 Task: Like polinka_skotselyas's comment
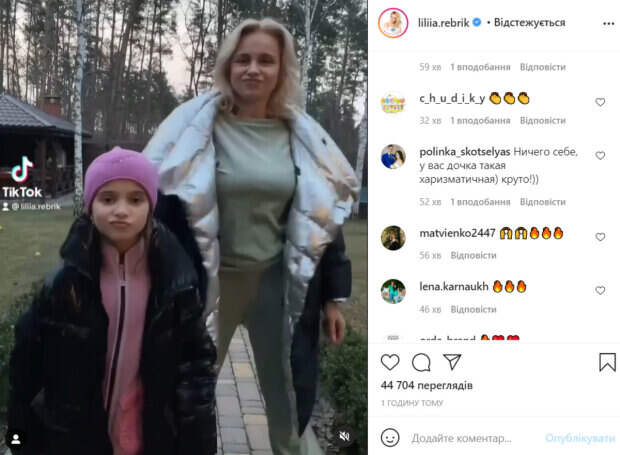point(600,156)
